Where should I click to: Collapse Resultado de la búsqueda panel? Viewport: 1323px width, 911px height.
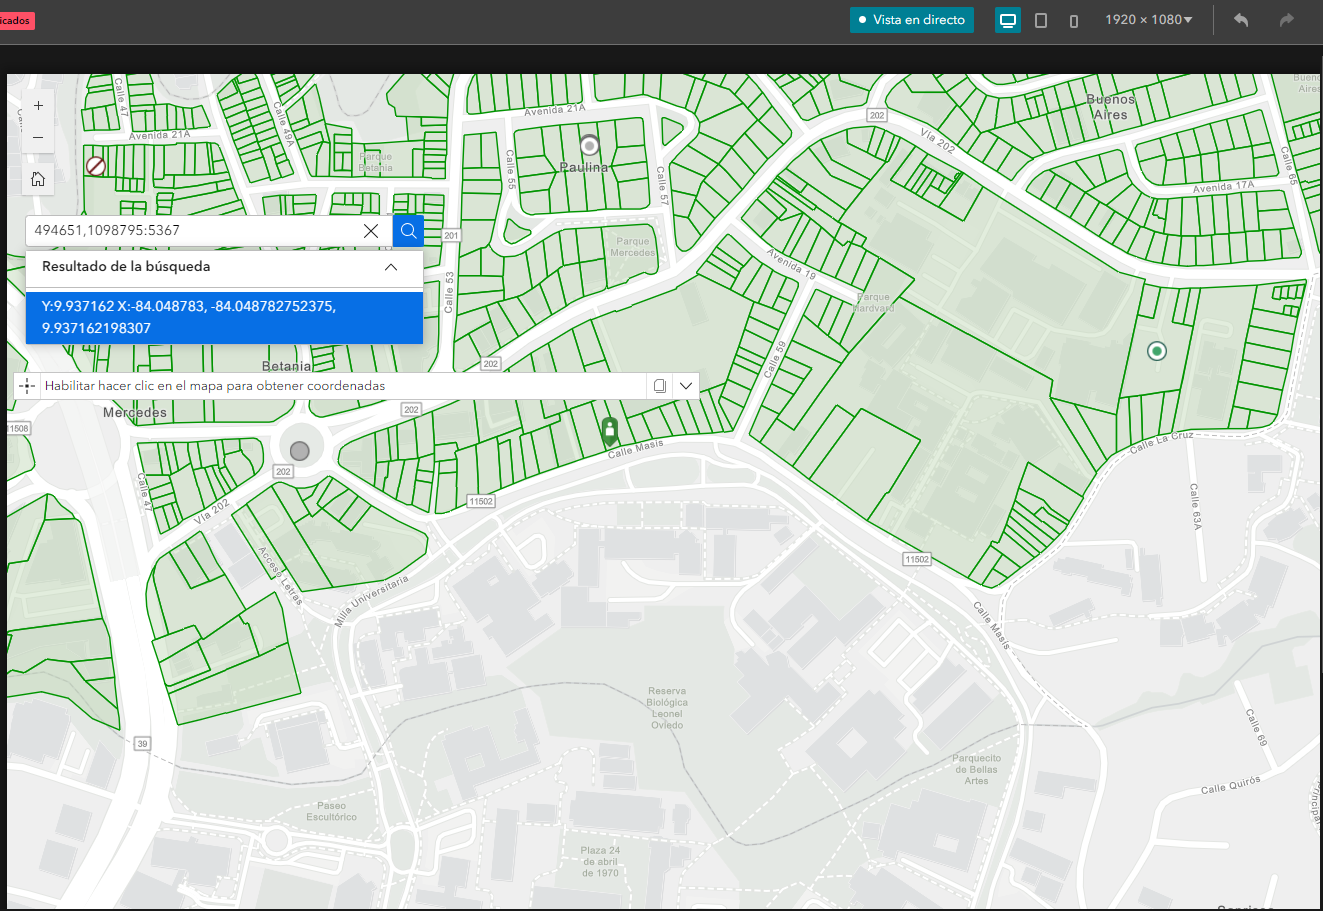click(391, 267)
